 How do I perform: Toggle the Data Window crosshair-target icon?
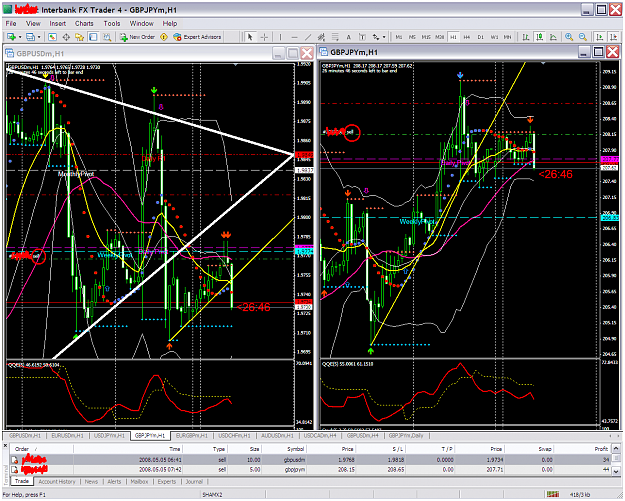pos(66,37)
